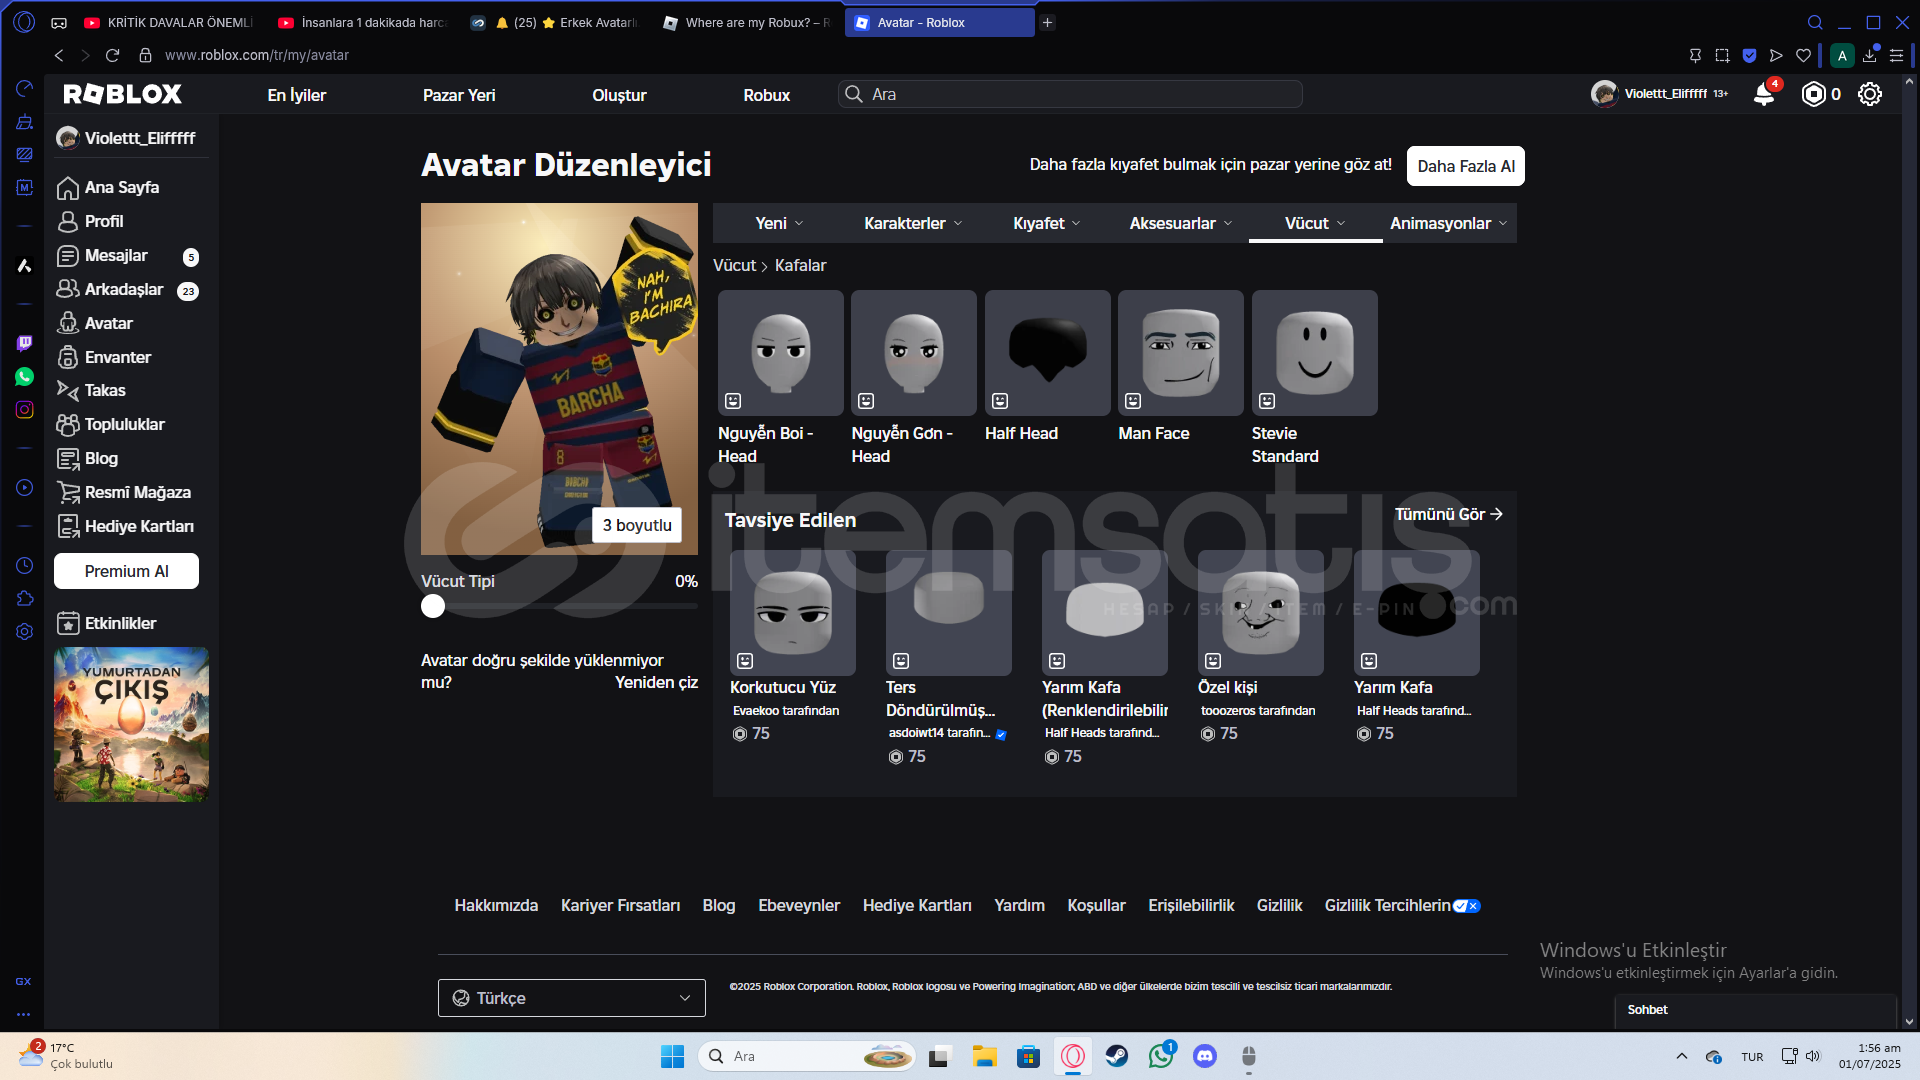The image size is (1920, 1080).
Task: Bookmark page with the heart icon
Action: coord(1803,55)
